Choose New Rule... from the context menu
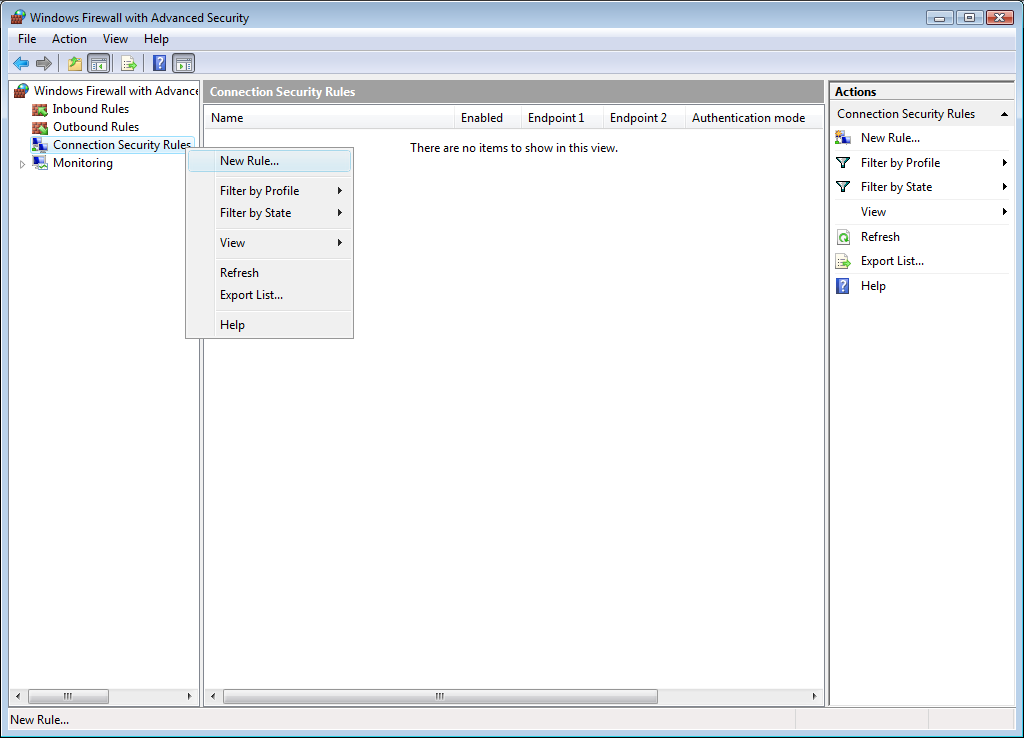This screenshot has width=1024, height=738. tap(270, 161)
